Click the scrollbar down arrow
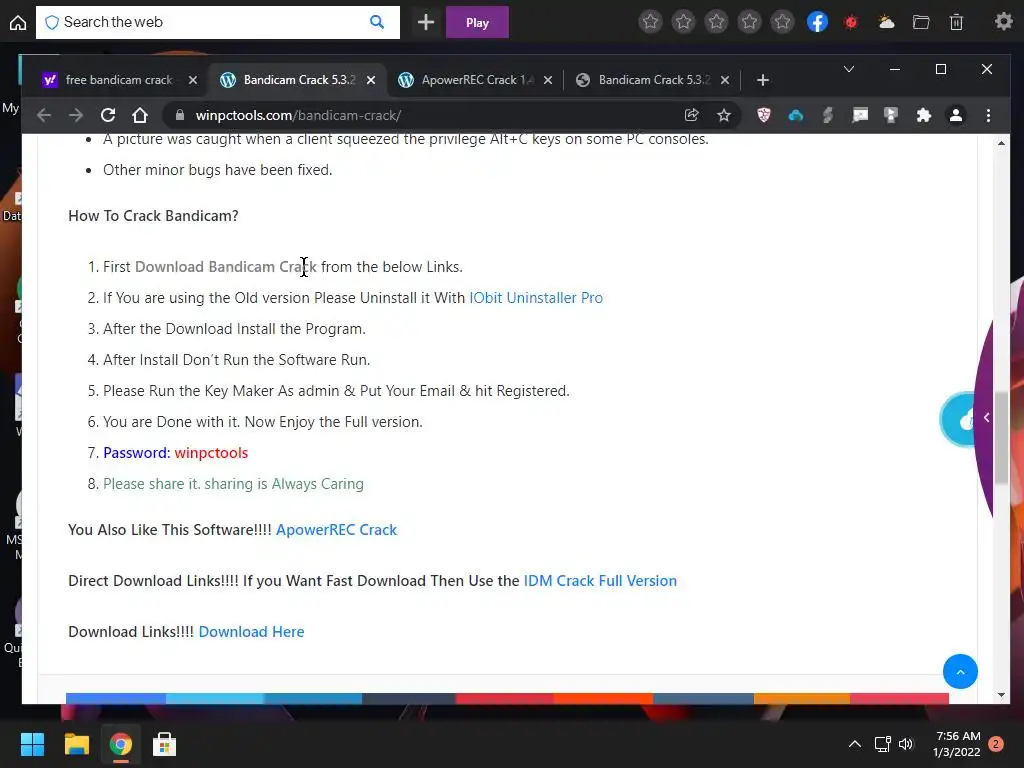 [1002, 695]
